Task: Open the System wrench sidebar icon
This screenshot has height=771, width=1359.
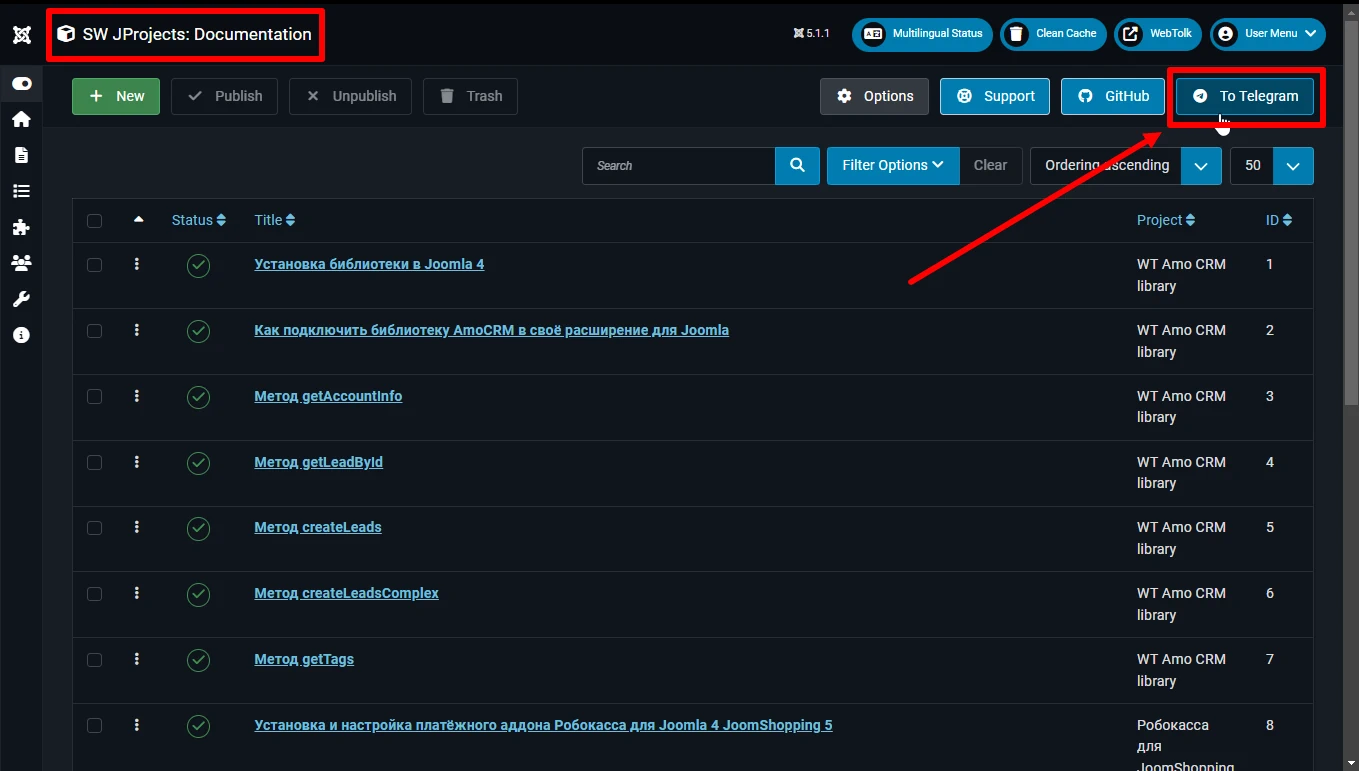Action: pyautogui.click(x=21, y=299)
